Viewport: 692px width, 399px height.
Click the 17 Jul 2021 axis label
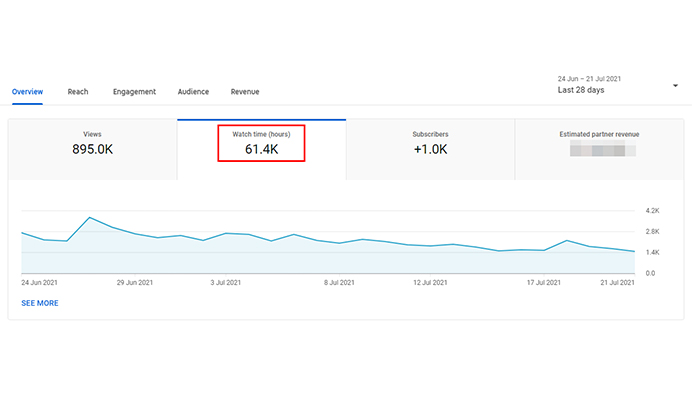point(544,282)
